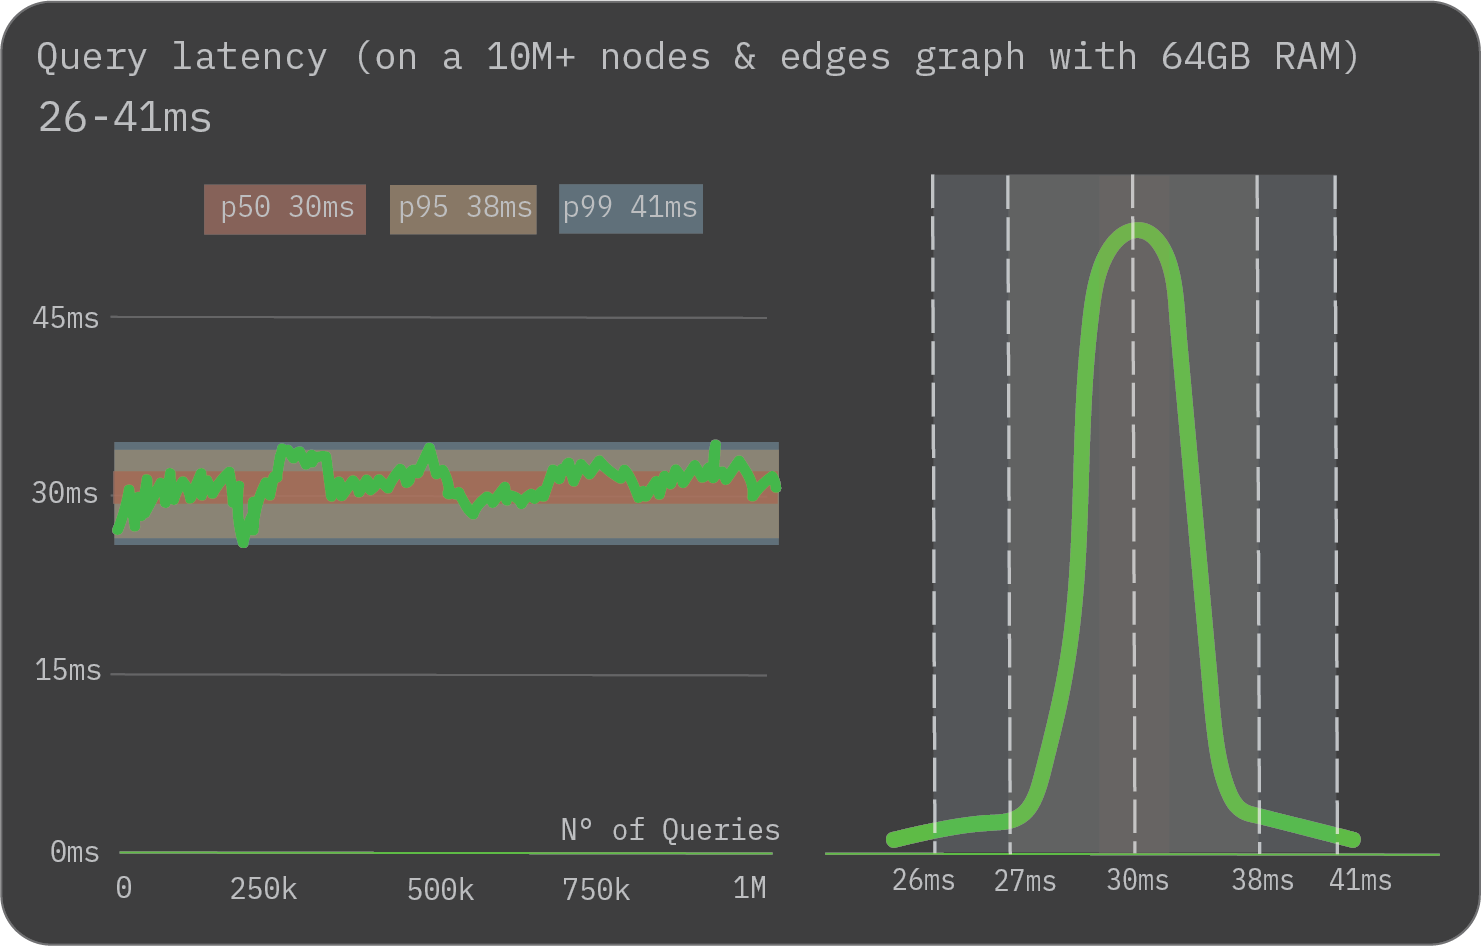
Task: Click the 45ms gridline on latency axis
Action: (440, 318)
